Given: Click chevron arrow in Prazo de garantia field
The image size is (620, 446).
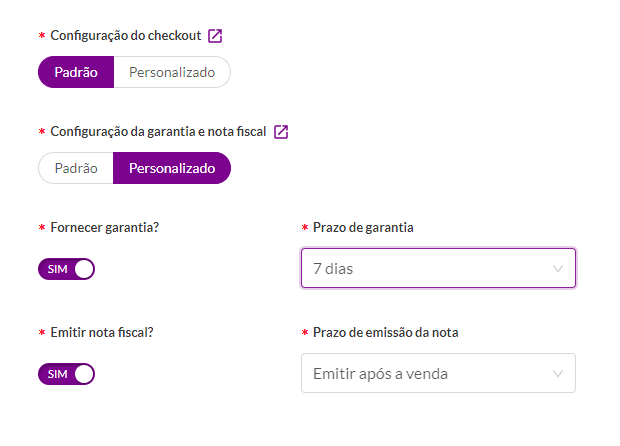Looking at the screenshot, I should click(558, 269).
